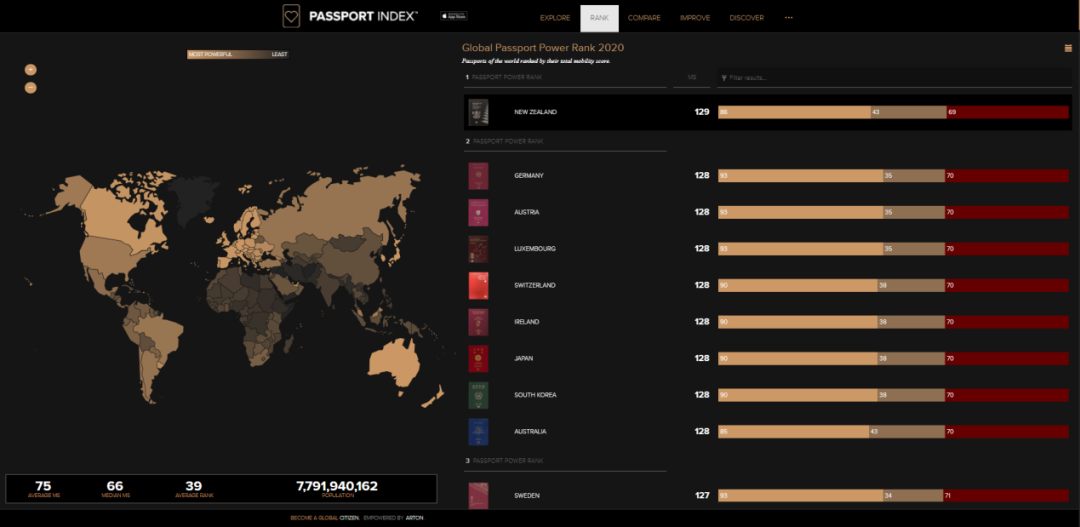Select SWEDEN country name
Viewport: 1080px width, 527px height.
point(527,495)
